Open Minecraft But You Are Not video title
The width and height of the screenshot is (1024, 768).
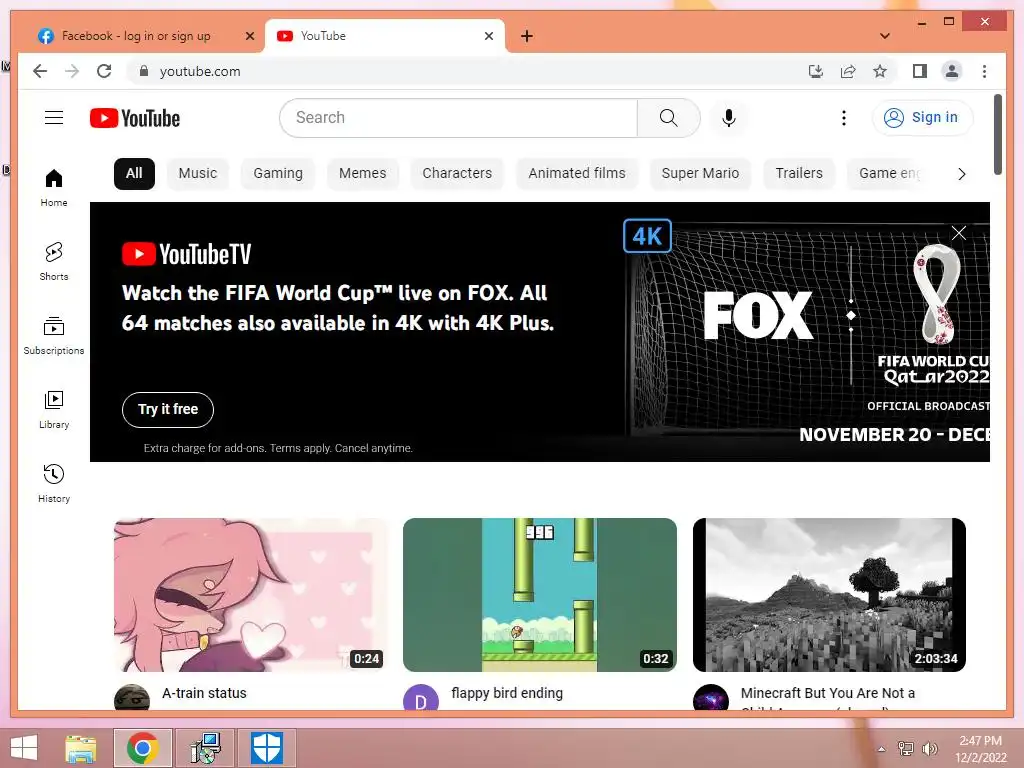click(x=827, y=693)
